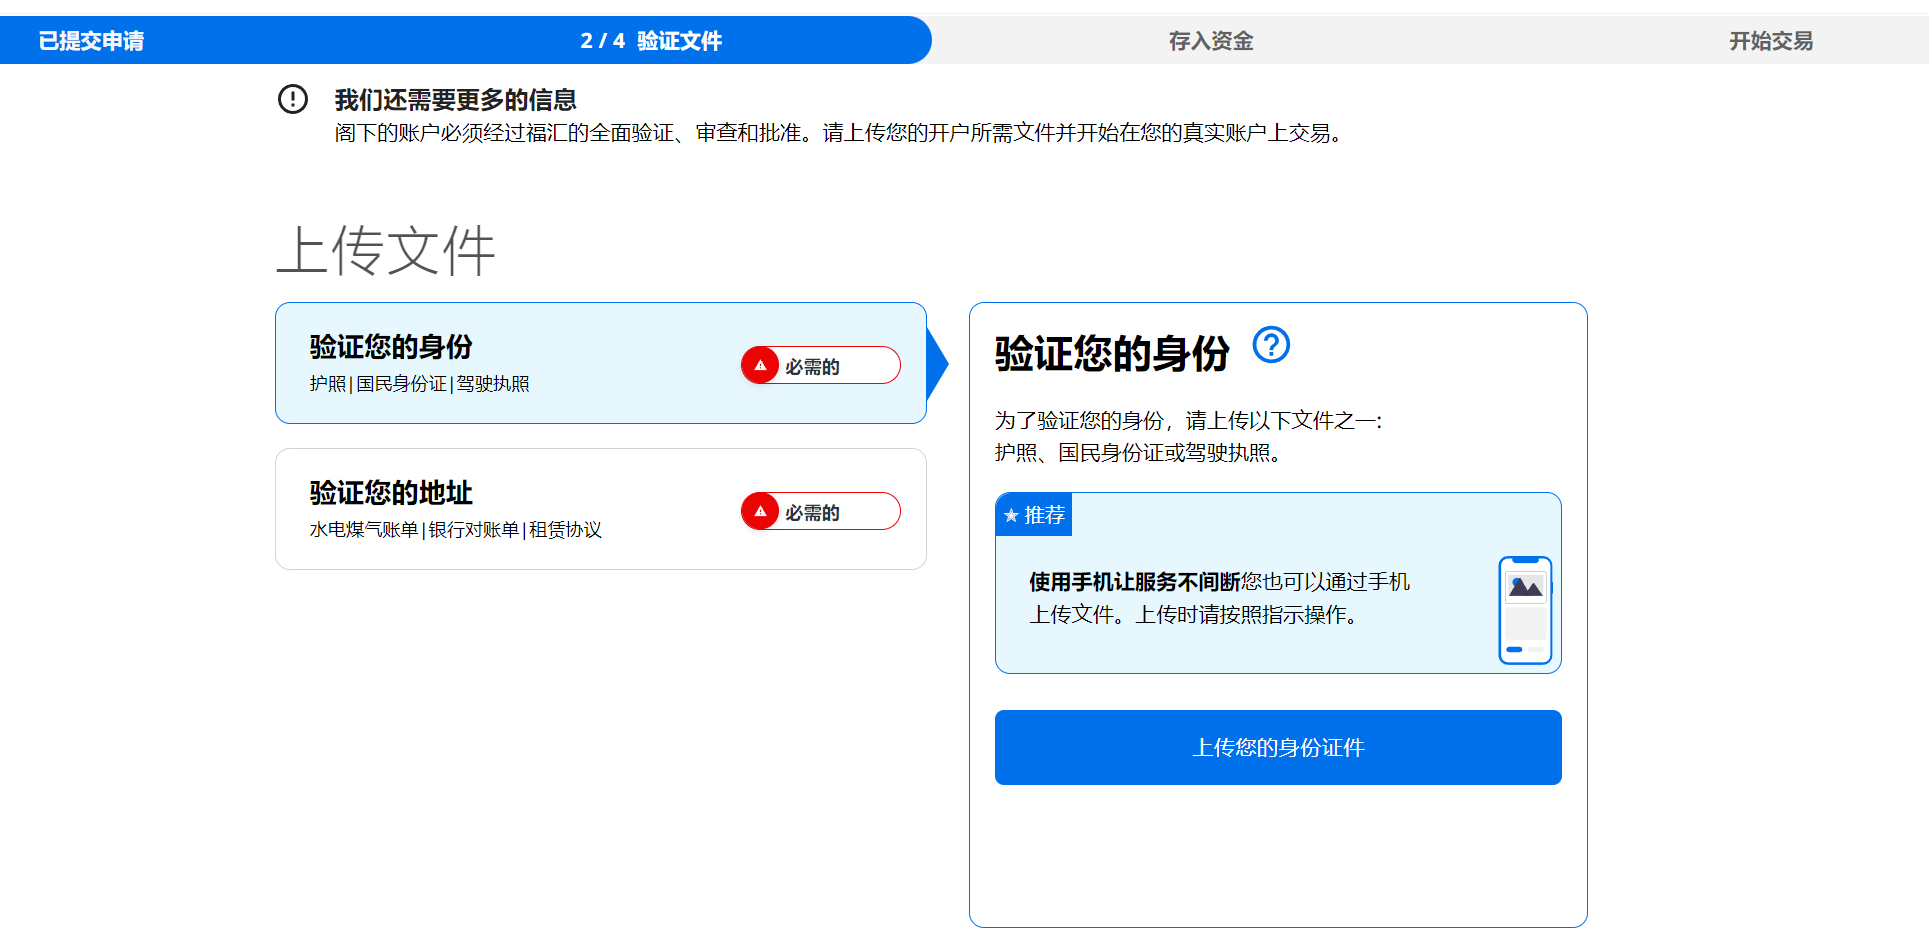Screen dimensions: 1929x941
Task: Click the mobile phone upload illustration
Action: pyautogui.click(x=1524, y=610)
